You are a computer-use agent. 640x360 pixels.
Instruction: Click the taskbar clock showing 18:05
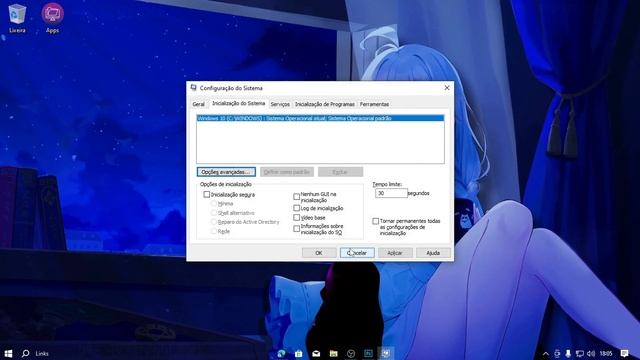coord(606,353)
